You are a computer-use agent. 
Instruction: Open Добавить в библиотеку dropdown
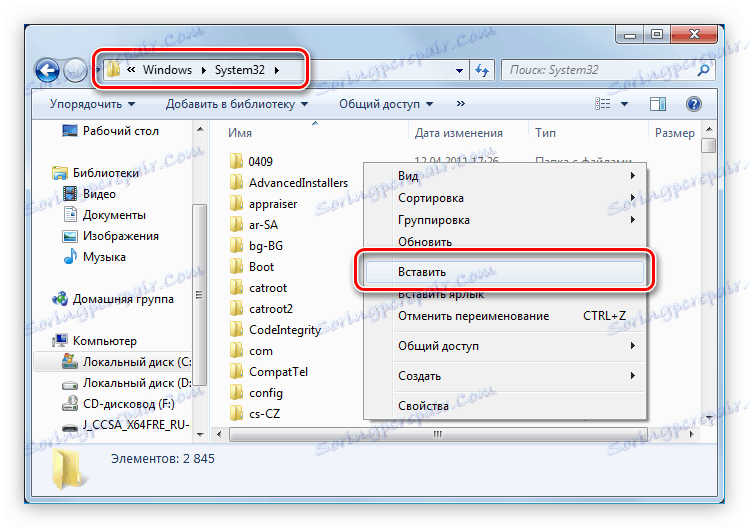(237, 104)
